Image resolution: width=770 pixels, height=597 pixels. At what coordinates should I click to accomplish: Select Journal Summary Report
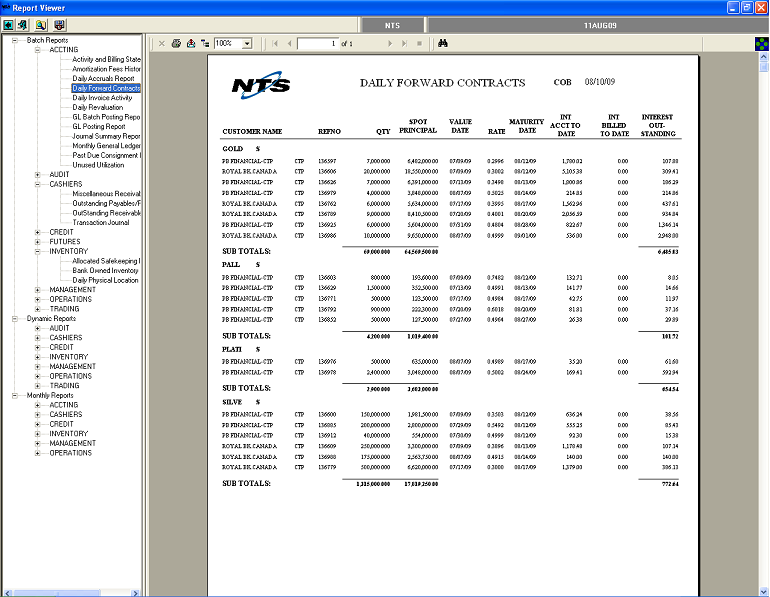point(106,136)
